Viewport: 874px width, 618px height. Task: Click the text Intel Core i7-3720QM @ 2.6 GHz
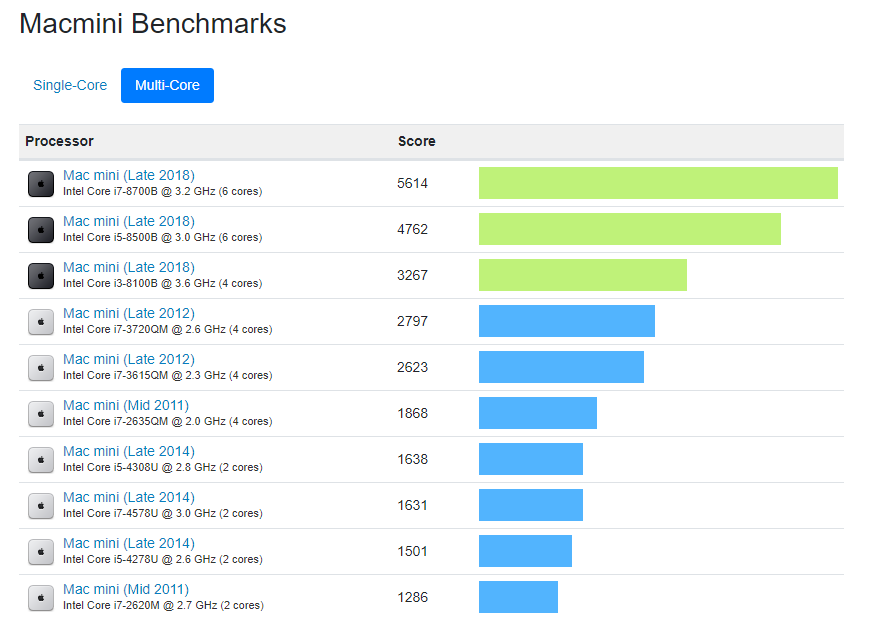click(144, 329)
